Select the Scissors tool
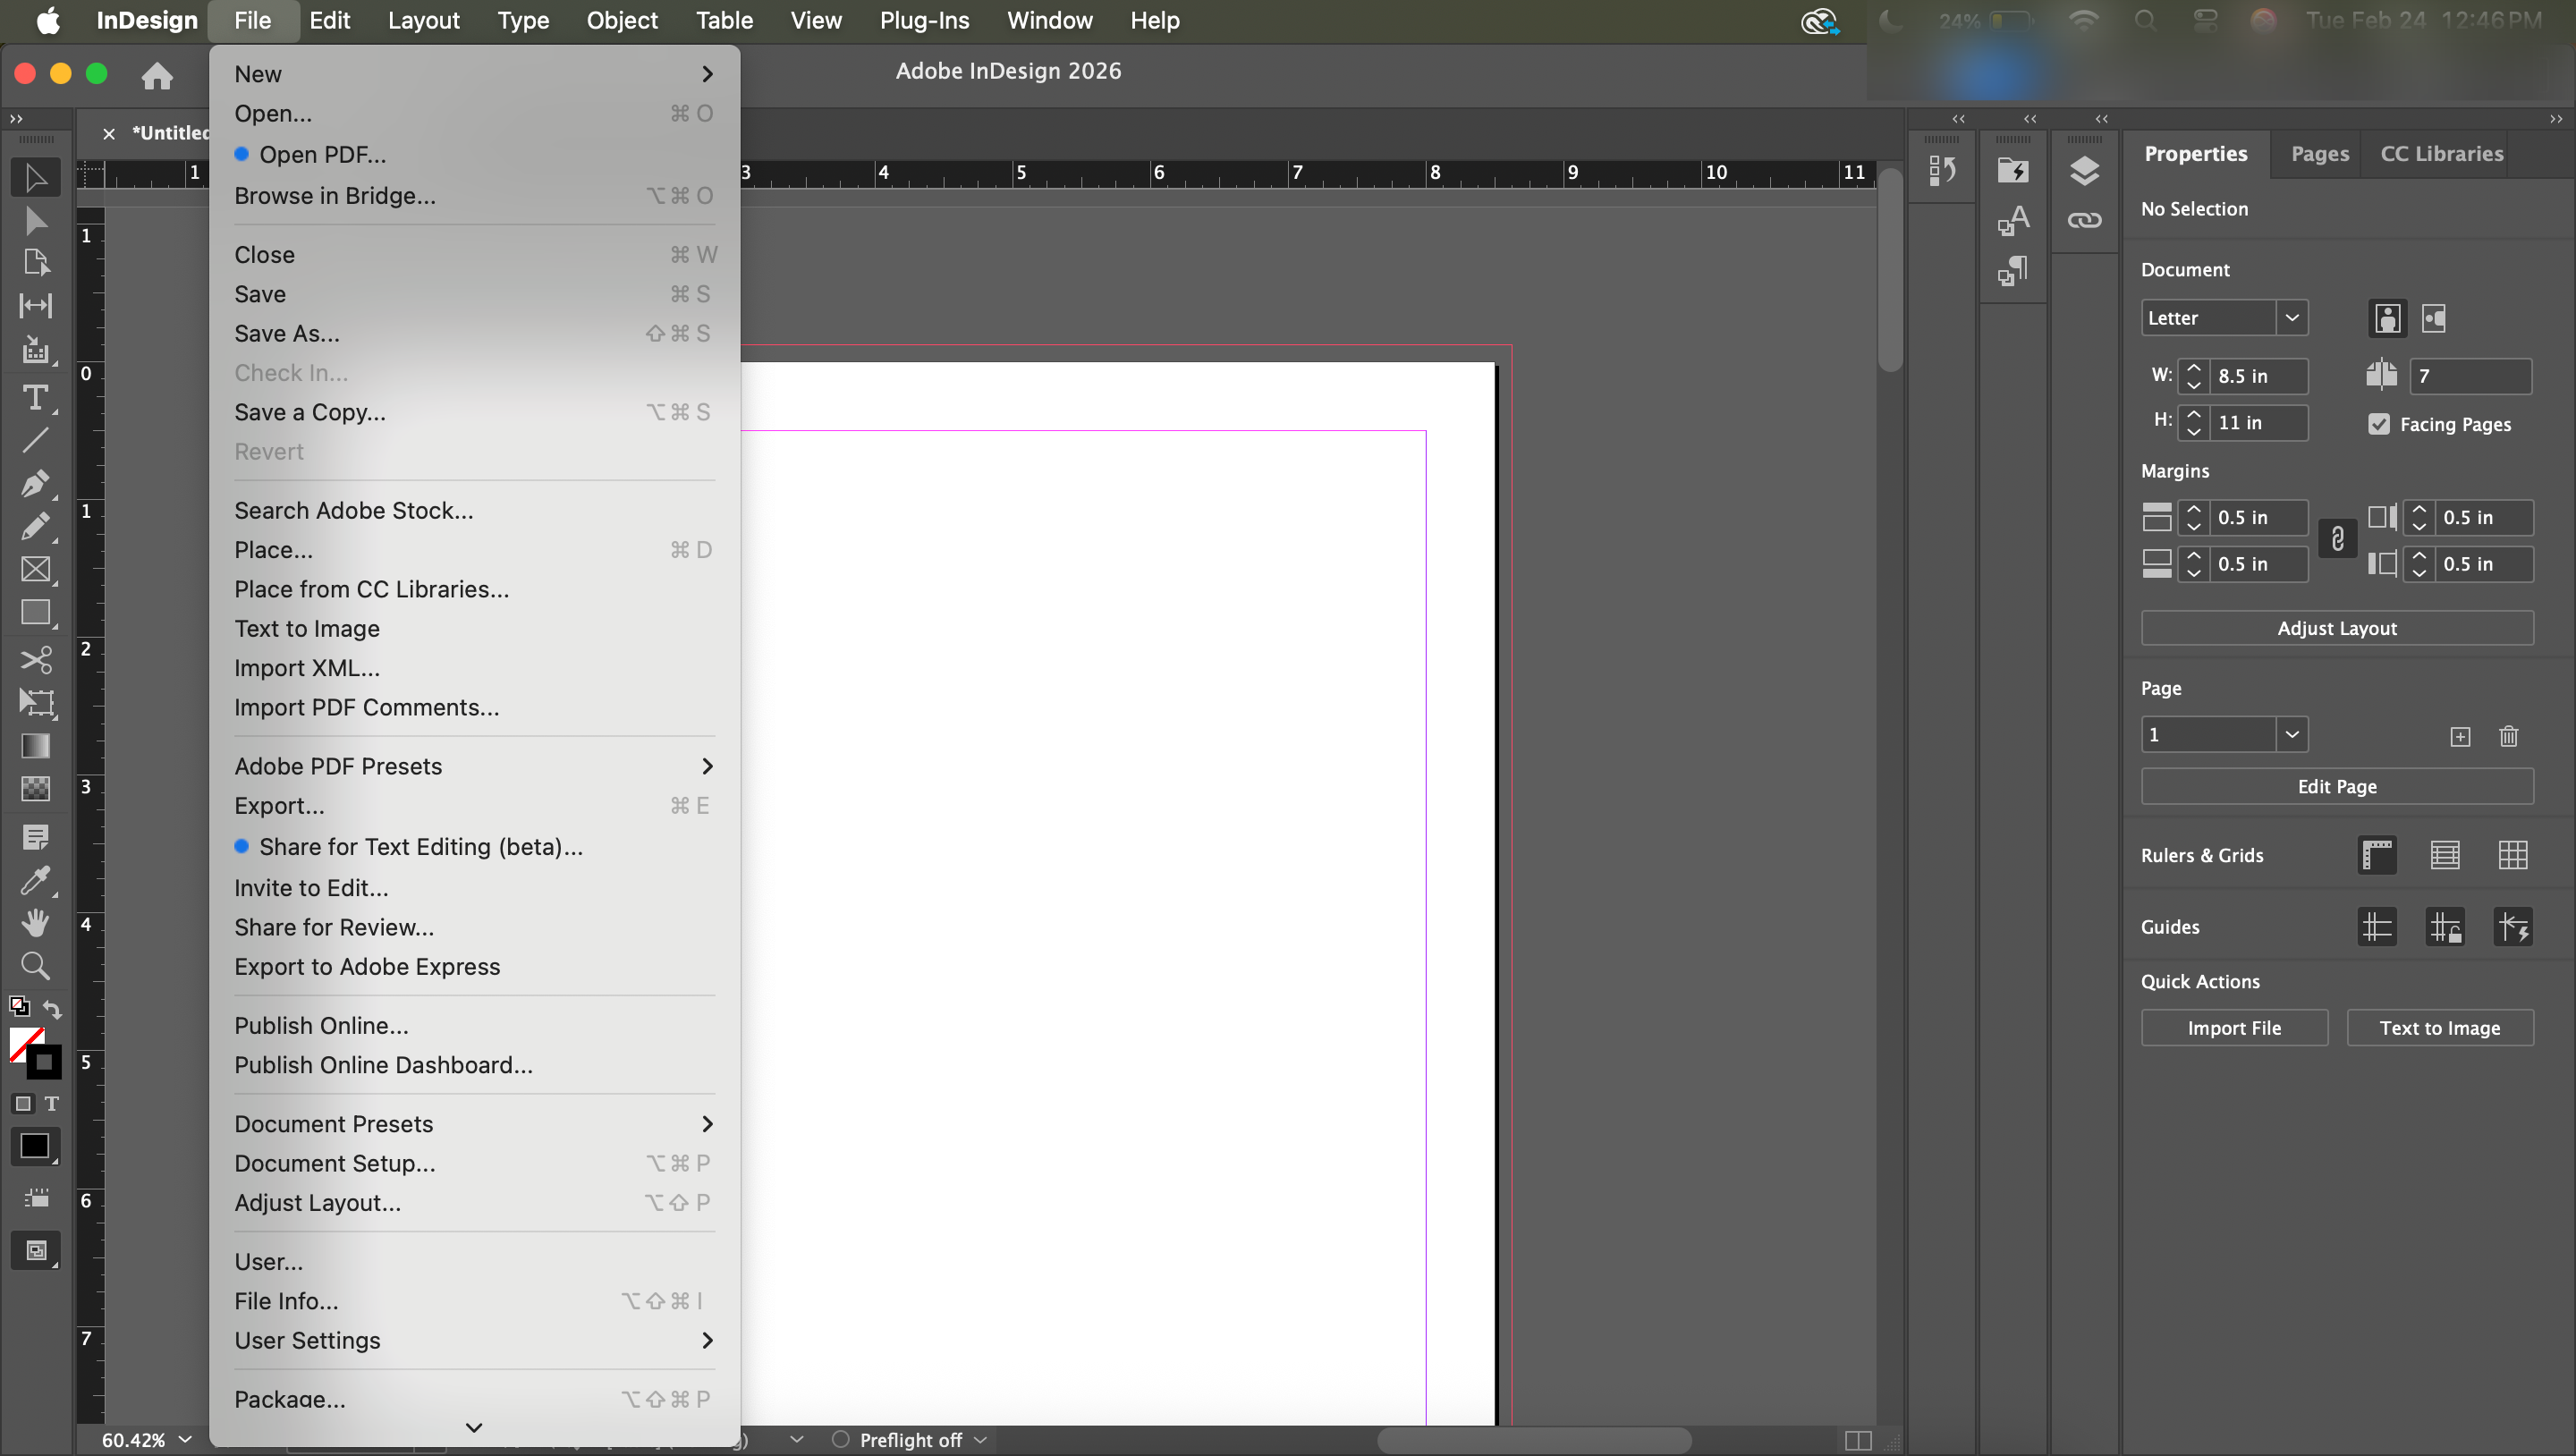 click(35, 660)
